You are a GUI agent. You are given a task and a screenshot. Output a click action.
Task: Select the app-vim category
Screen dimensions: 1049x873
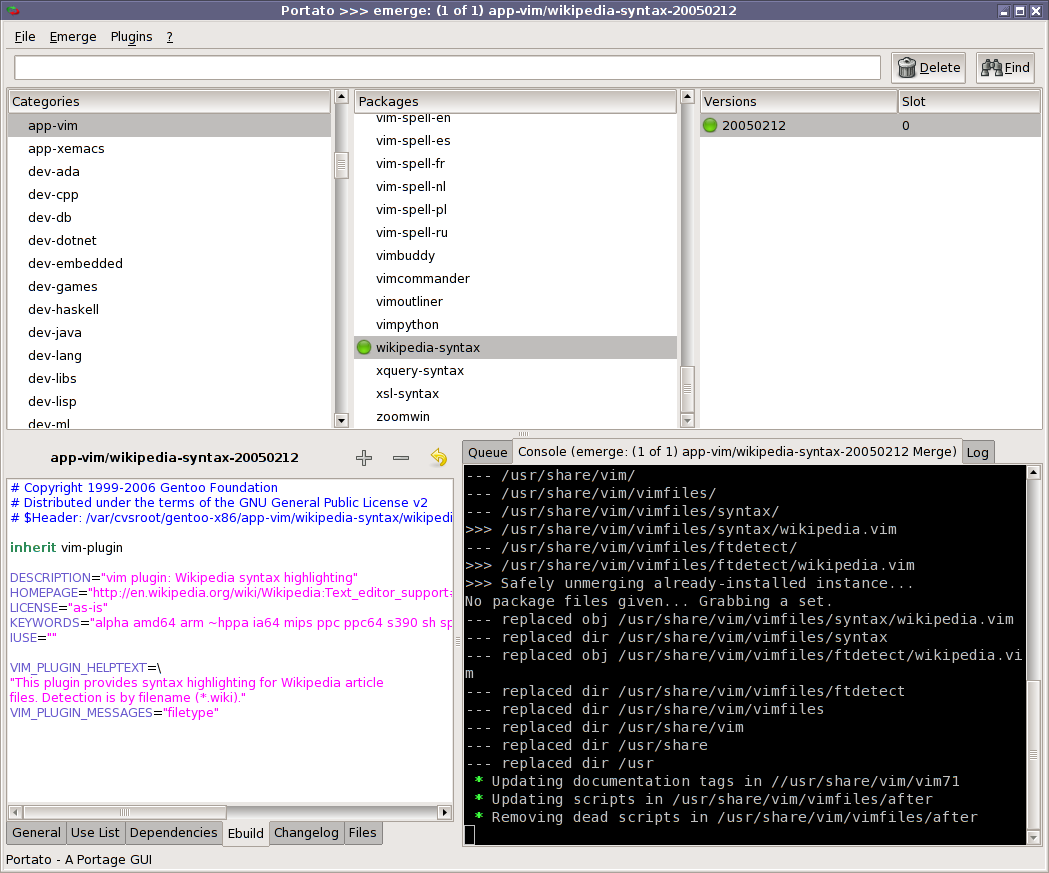coord(169,126)
